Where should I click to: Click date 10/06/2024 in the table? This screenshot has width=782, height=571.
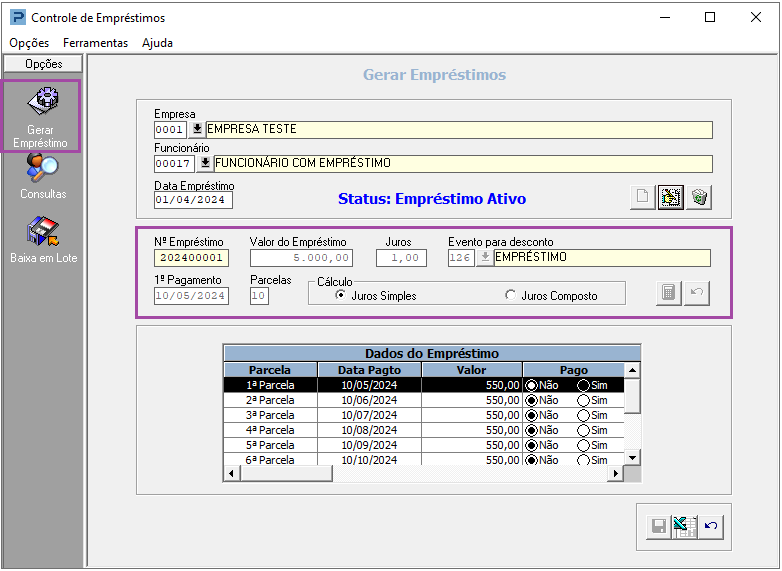(370, 400)
